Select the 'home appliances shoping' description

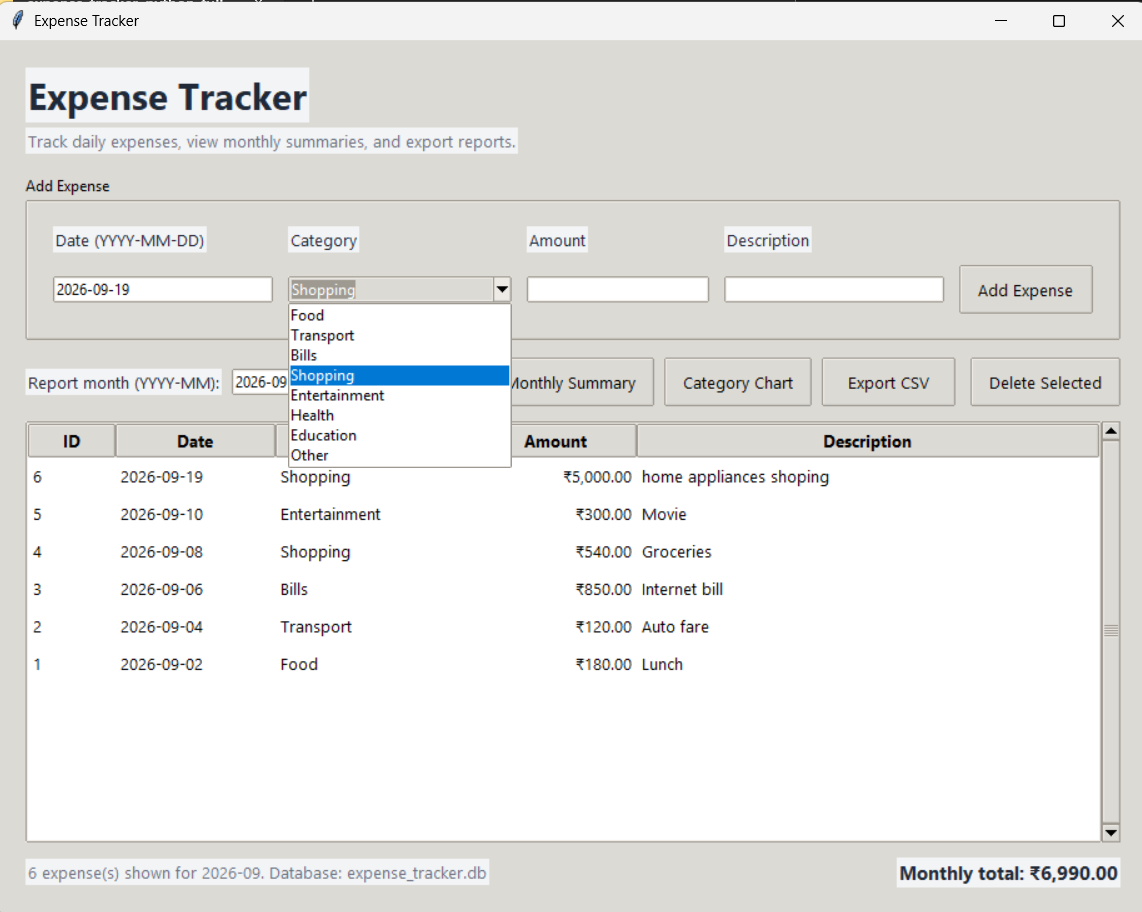pyautogui.click(x=735, y=477)
